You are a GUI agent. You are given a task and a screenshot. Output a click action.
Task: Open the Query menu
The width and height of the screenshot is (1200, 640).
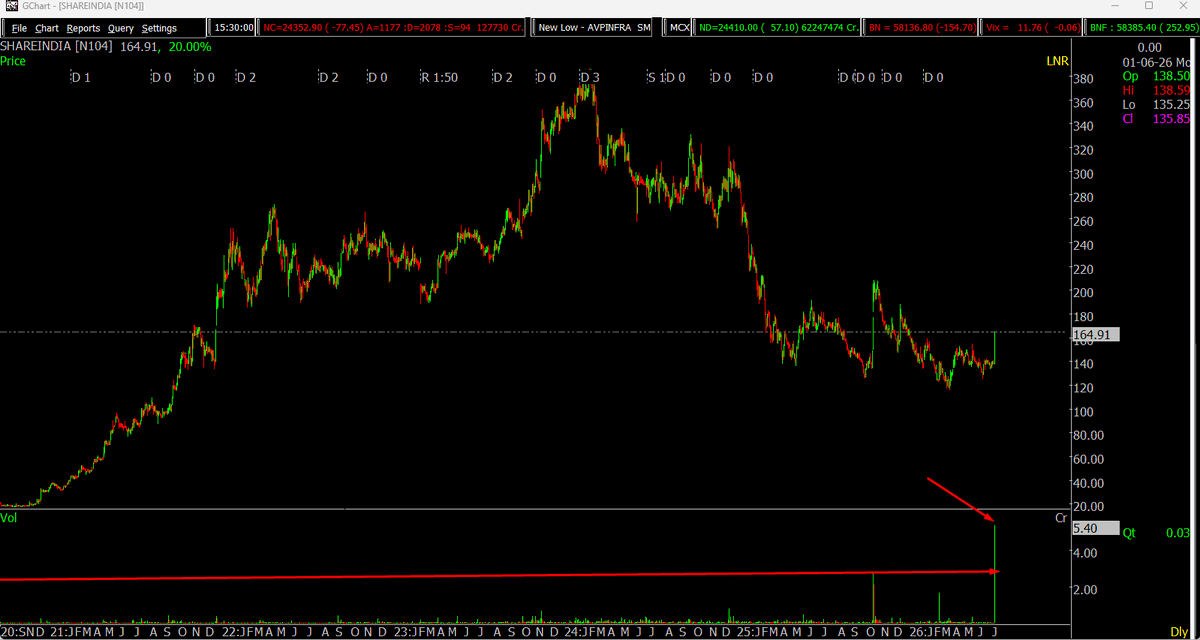(121, 28)
